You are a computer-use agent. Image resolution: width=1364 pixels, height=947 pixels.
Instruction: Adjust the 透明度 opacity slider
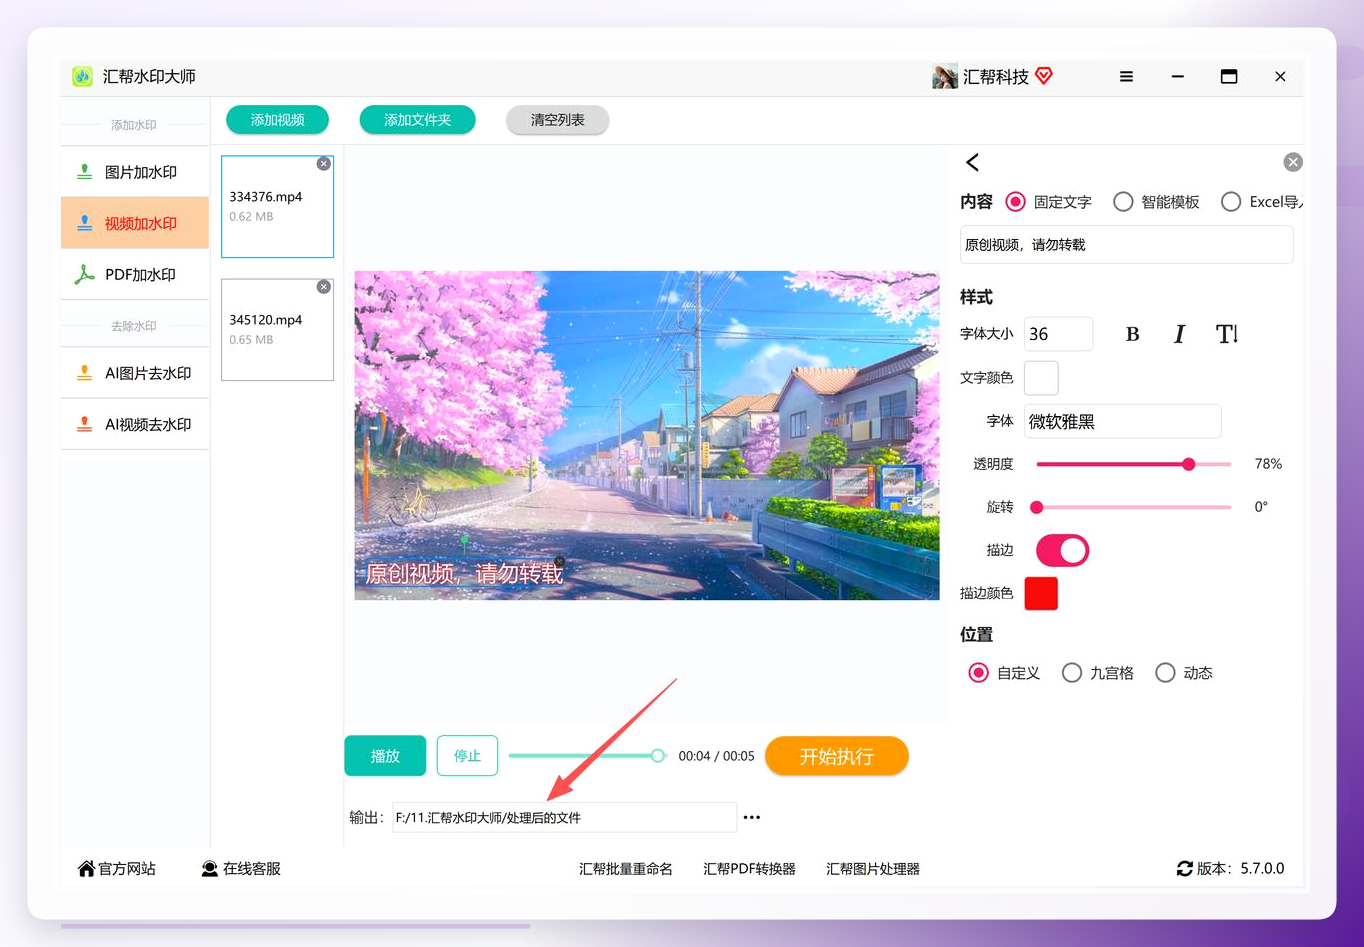click(x=1134, y=464)
